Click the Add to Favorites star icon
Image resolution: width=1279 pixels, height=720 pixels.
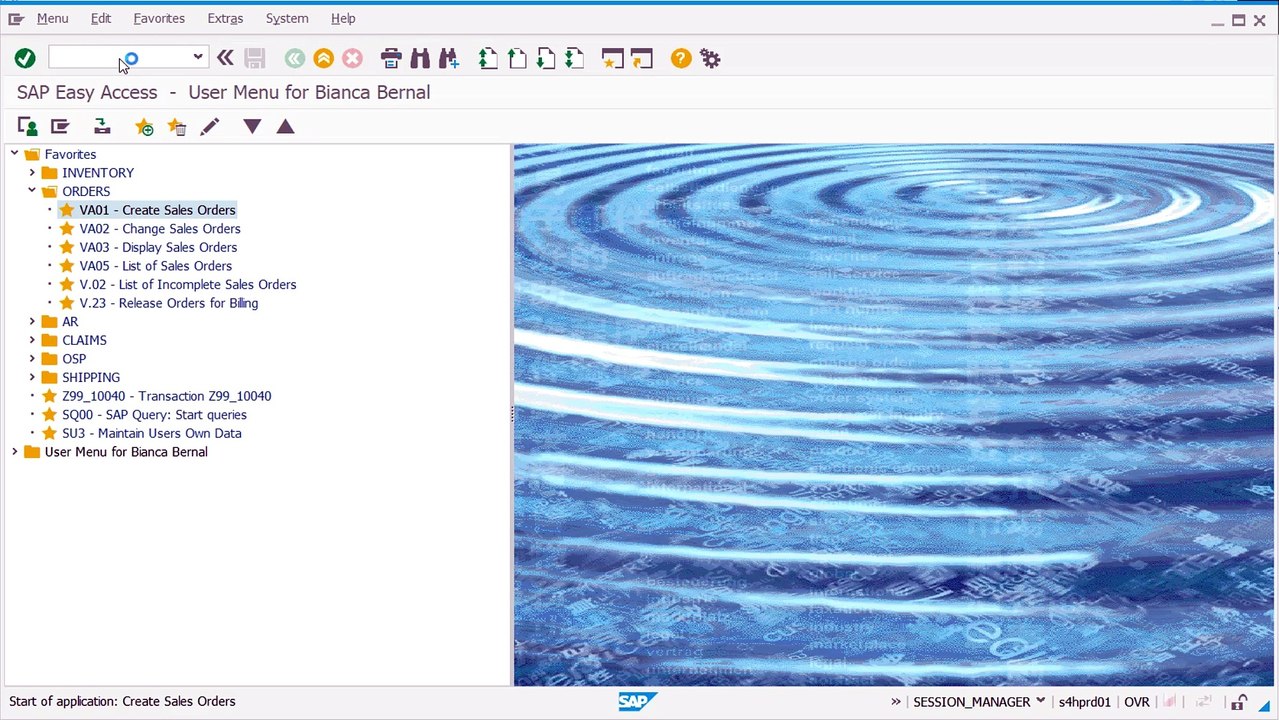[145, 127]
